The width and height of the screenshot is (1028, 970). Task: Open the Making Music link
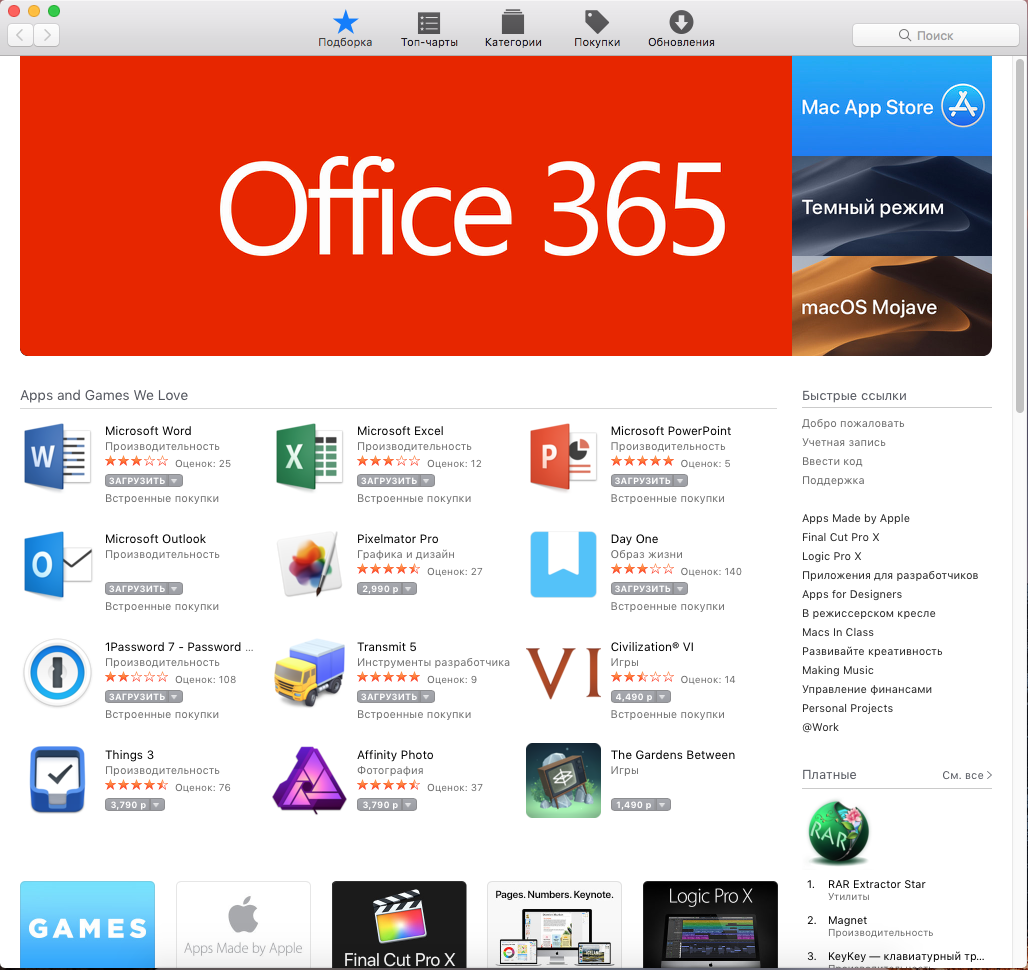tap(837, 670)
